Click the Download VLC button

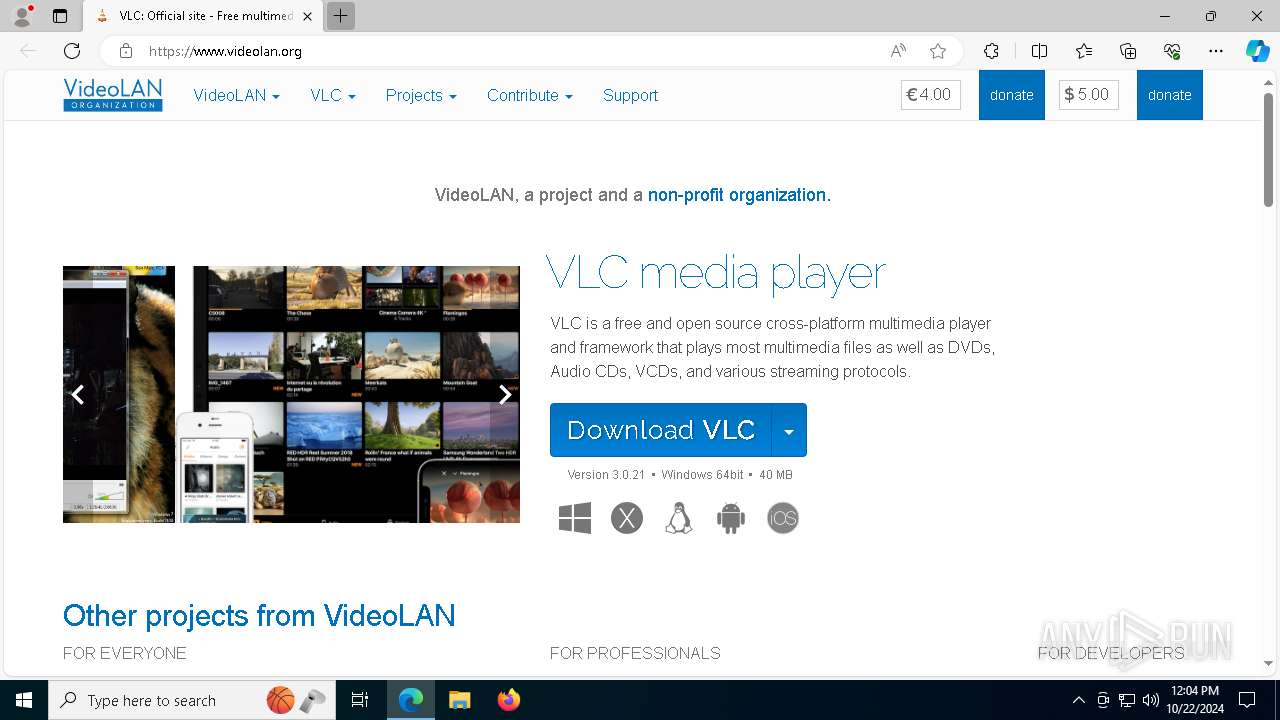[x=661, y=430]
